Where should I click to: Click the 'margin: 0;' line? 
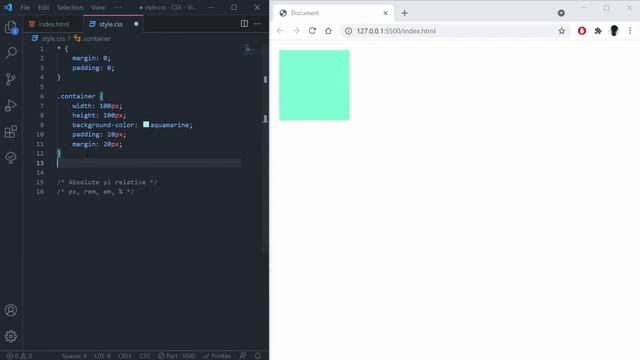click(91, 58)
